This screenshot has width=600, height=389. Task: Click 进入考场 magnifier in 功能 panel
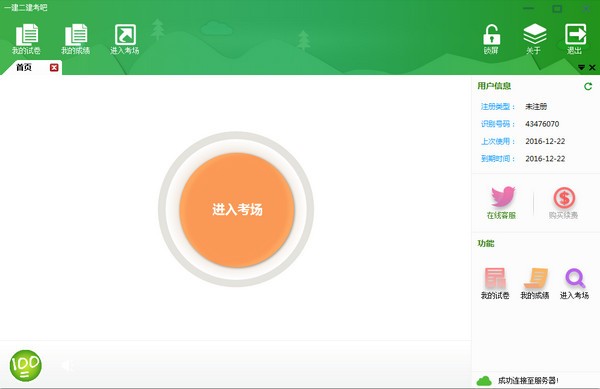(574, 283)
